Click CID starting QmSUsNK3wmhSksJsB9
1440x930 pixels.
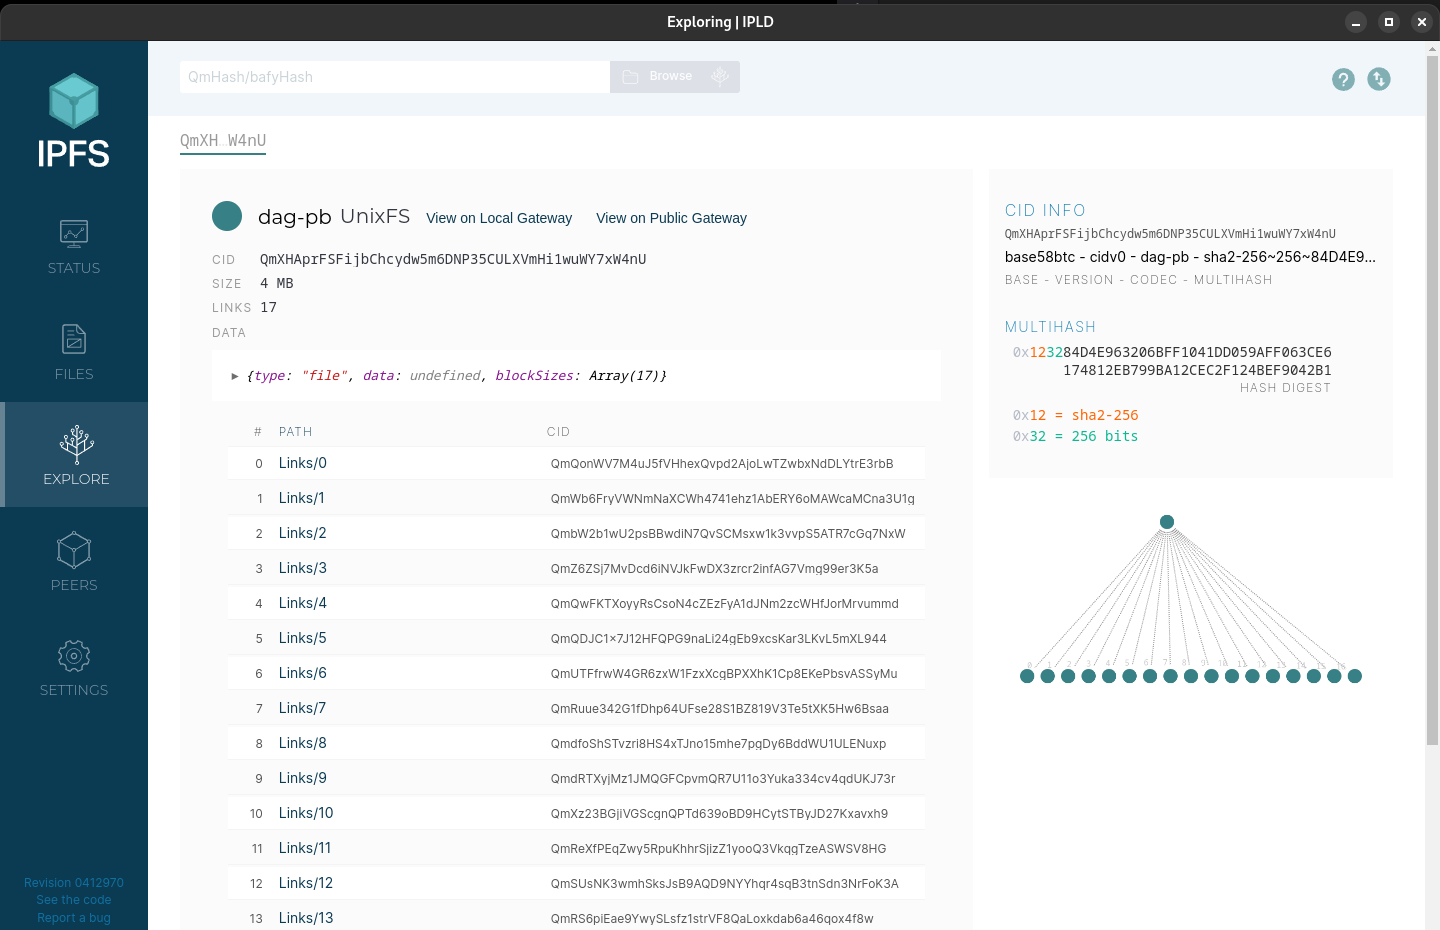pyautogui.click(x=725, y=884)
